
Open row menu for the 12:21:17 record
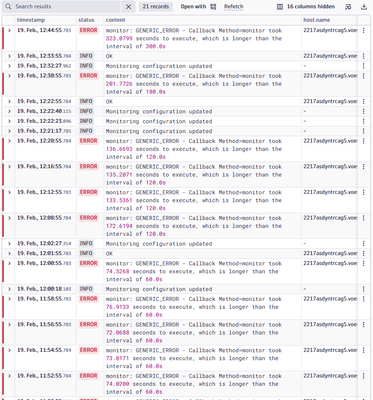click(x=363, y=131)
